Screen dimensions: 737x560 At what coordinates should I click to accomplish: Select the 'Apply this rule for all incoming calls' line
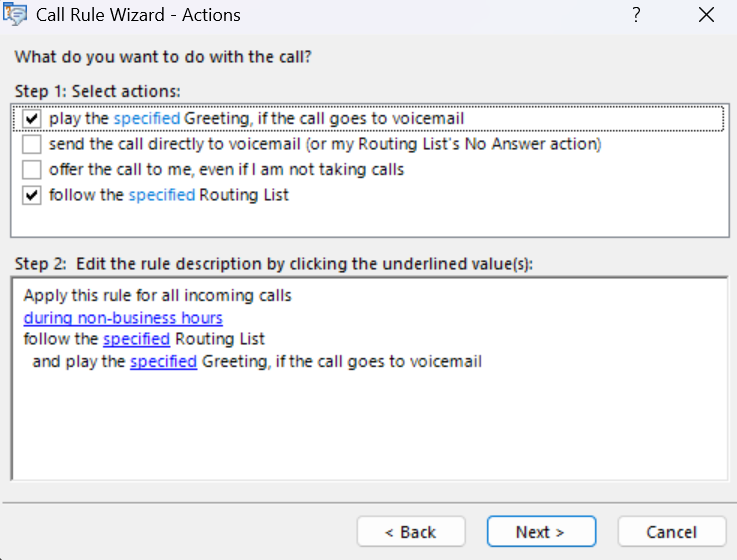157,296
